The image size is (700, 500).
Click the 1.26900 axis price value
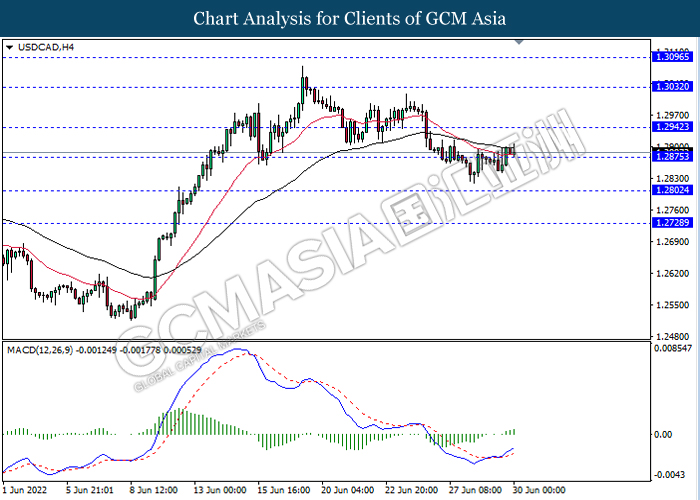[673, 242]
